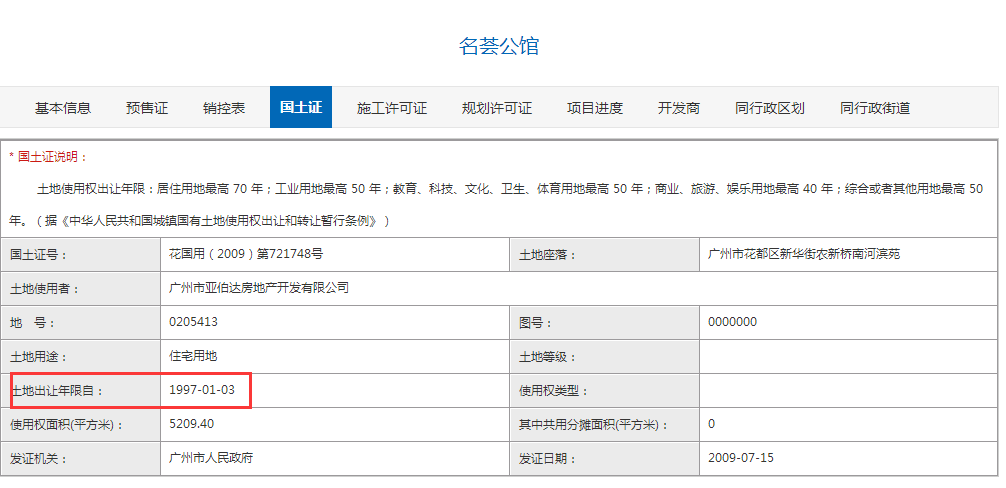Viewport: 1006px width, 488px height.
Task: Click the 土地等级 label cell
Action: point(605,357)
